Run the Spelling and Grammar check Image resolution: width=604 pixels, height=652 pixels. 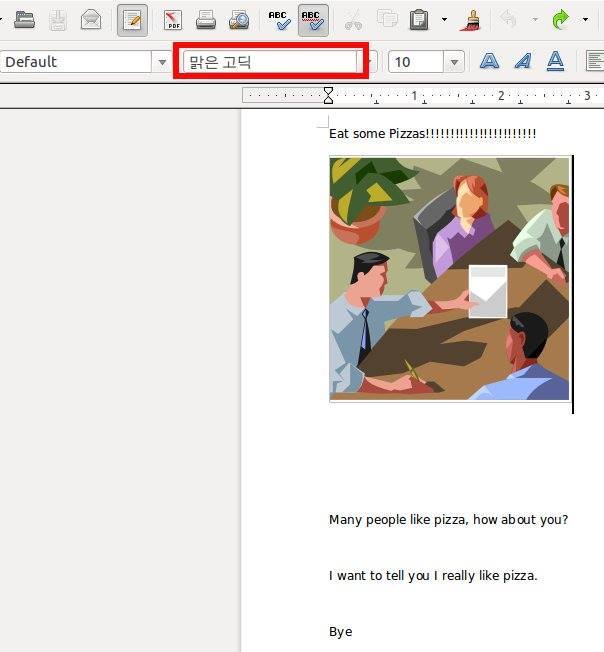point(279,19)
